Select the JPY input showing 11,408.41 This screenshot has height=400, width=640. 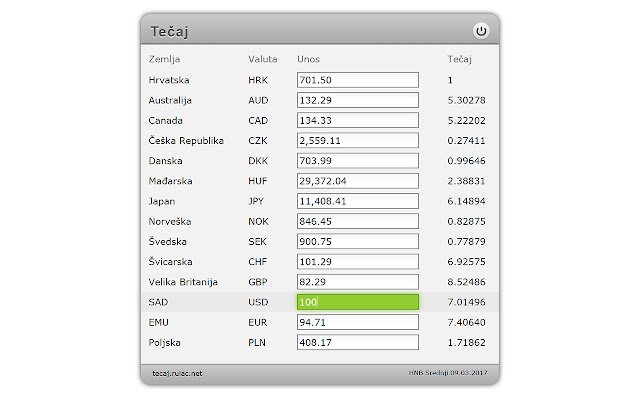pos(358,201)
